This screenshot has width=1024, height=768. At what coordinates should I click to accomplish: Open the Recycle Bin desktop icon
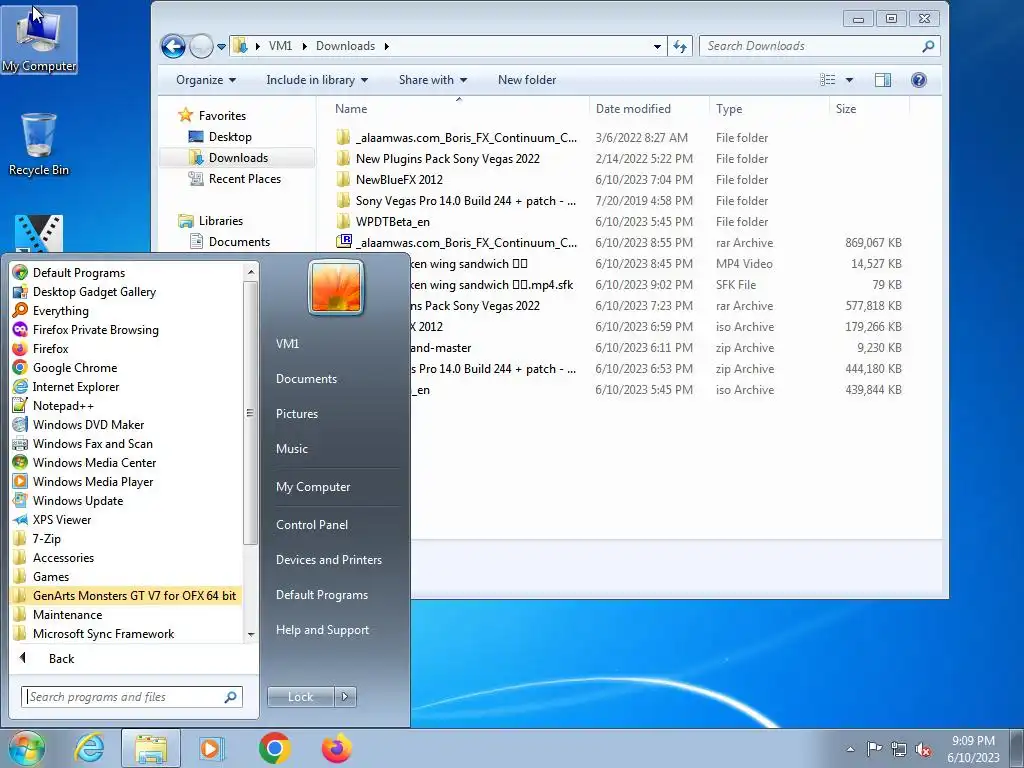(39, 144)
